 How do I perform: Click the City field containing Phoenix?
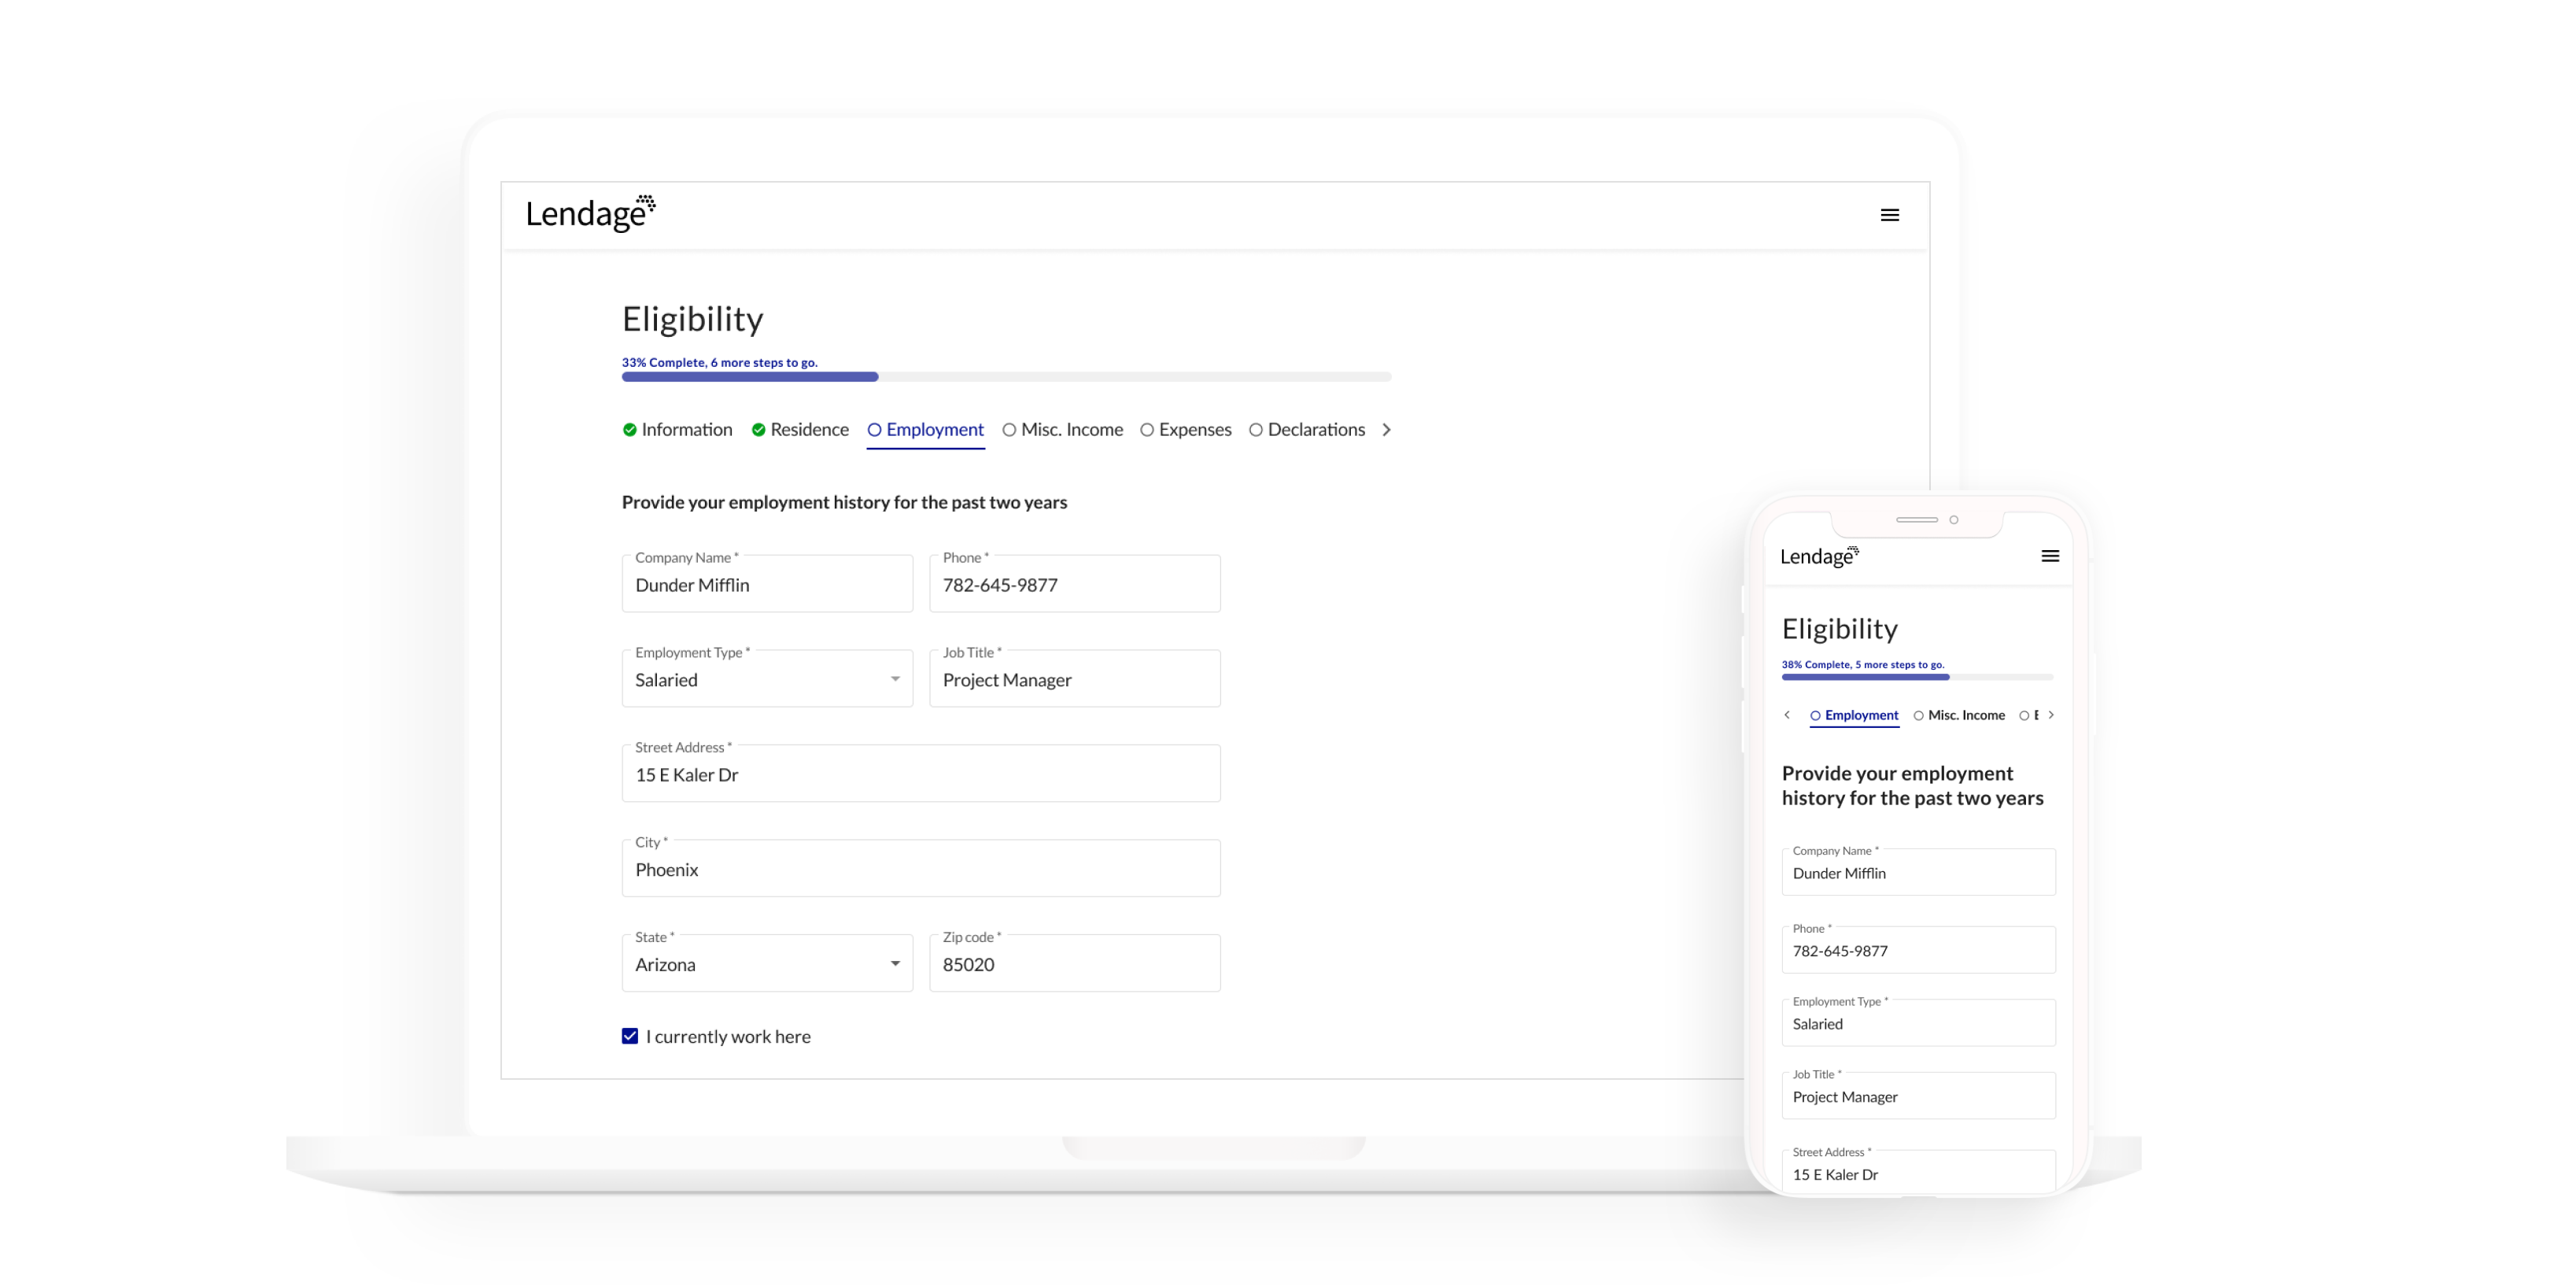pyautogui.click(x=921, y=868)
